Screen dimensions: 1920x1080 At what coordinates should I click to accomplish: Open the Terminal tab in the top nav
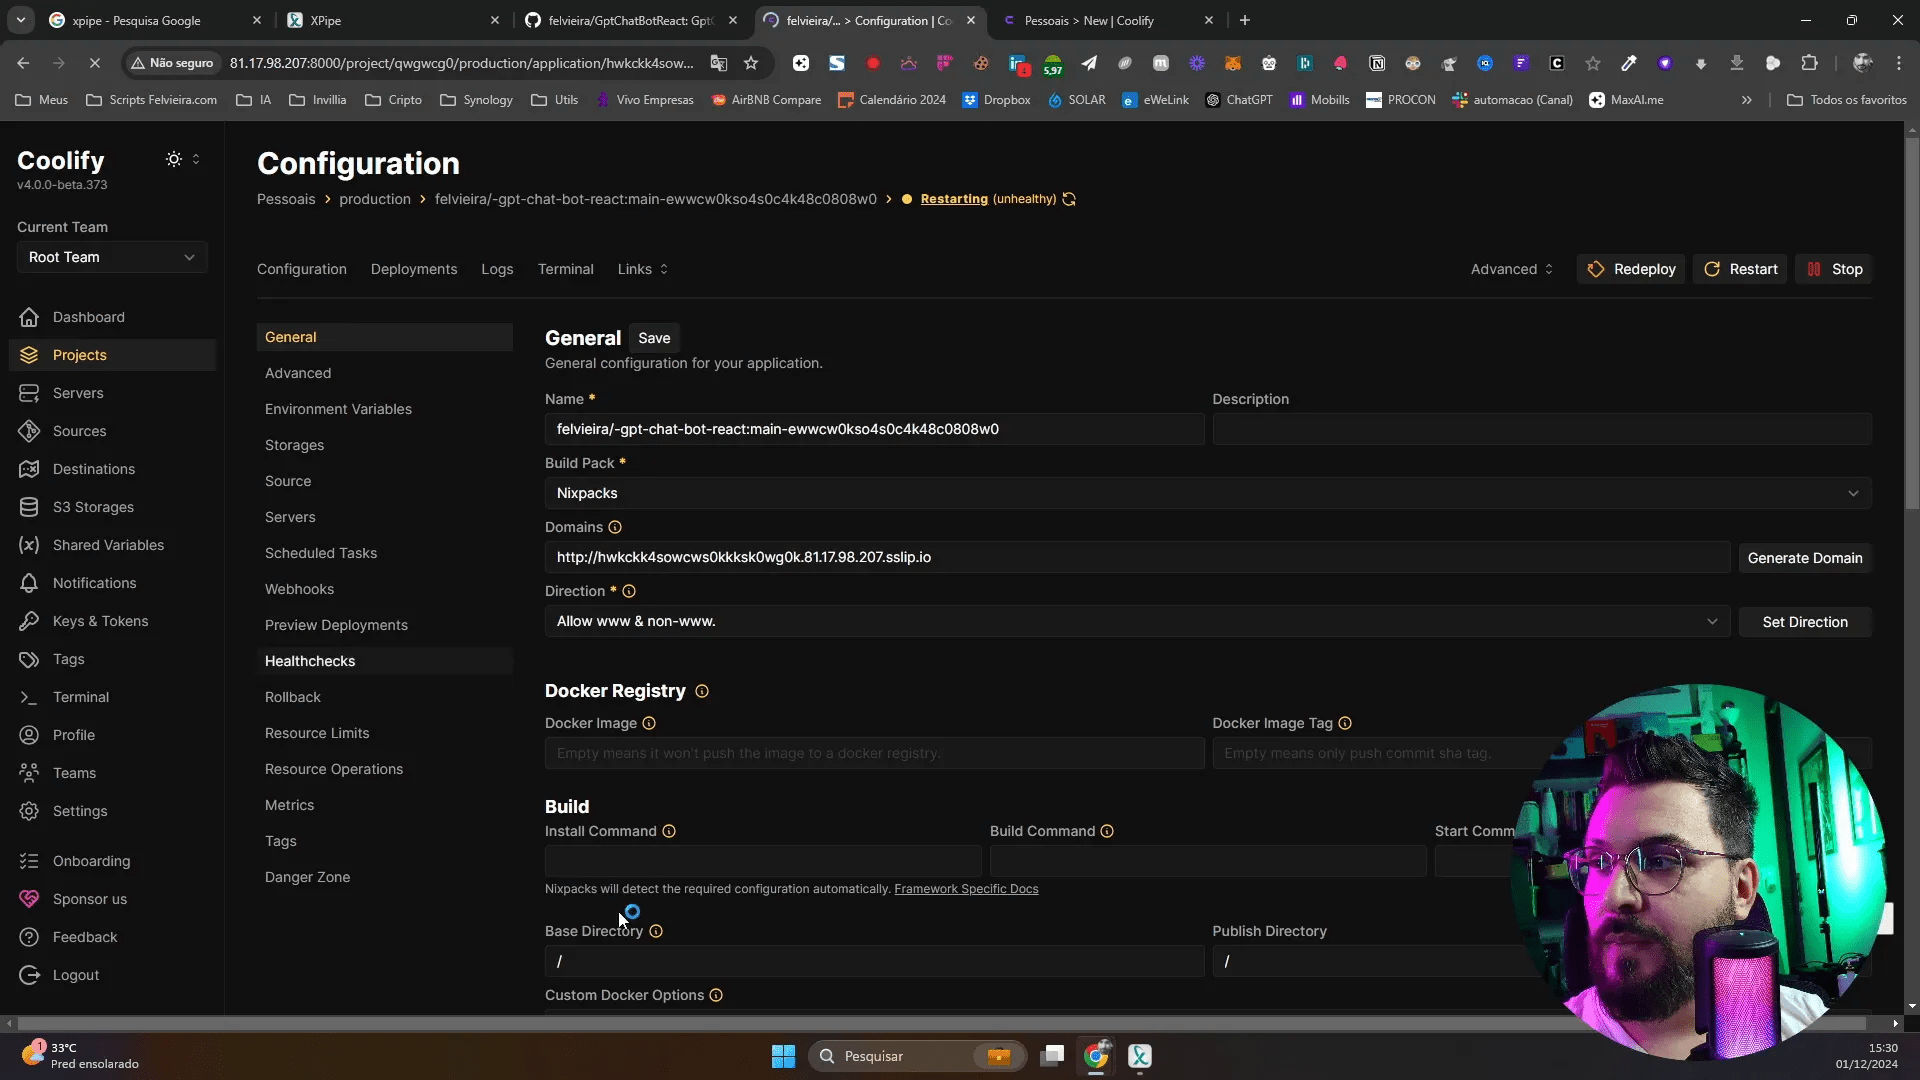tap(566, 269)
